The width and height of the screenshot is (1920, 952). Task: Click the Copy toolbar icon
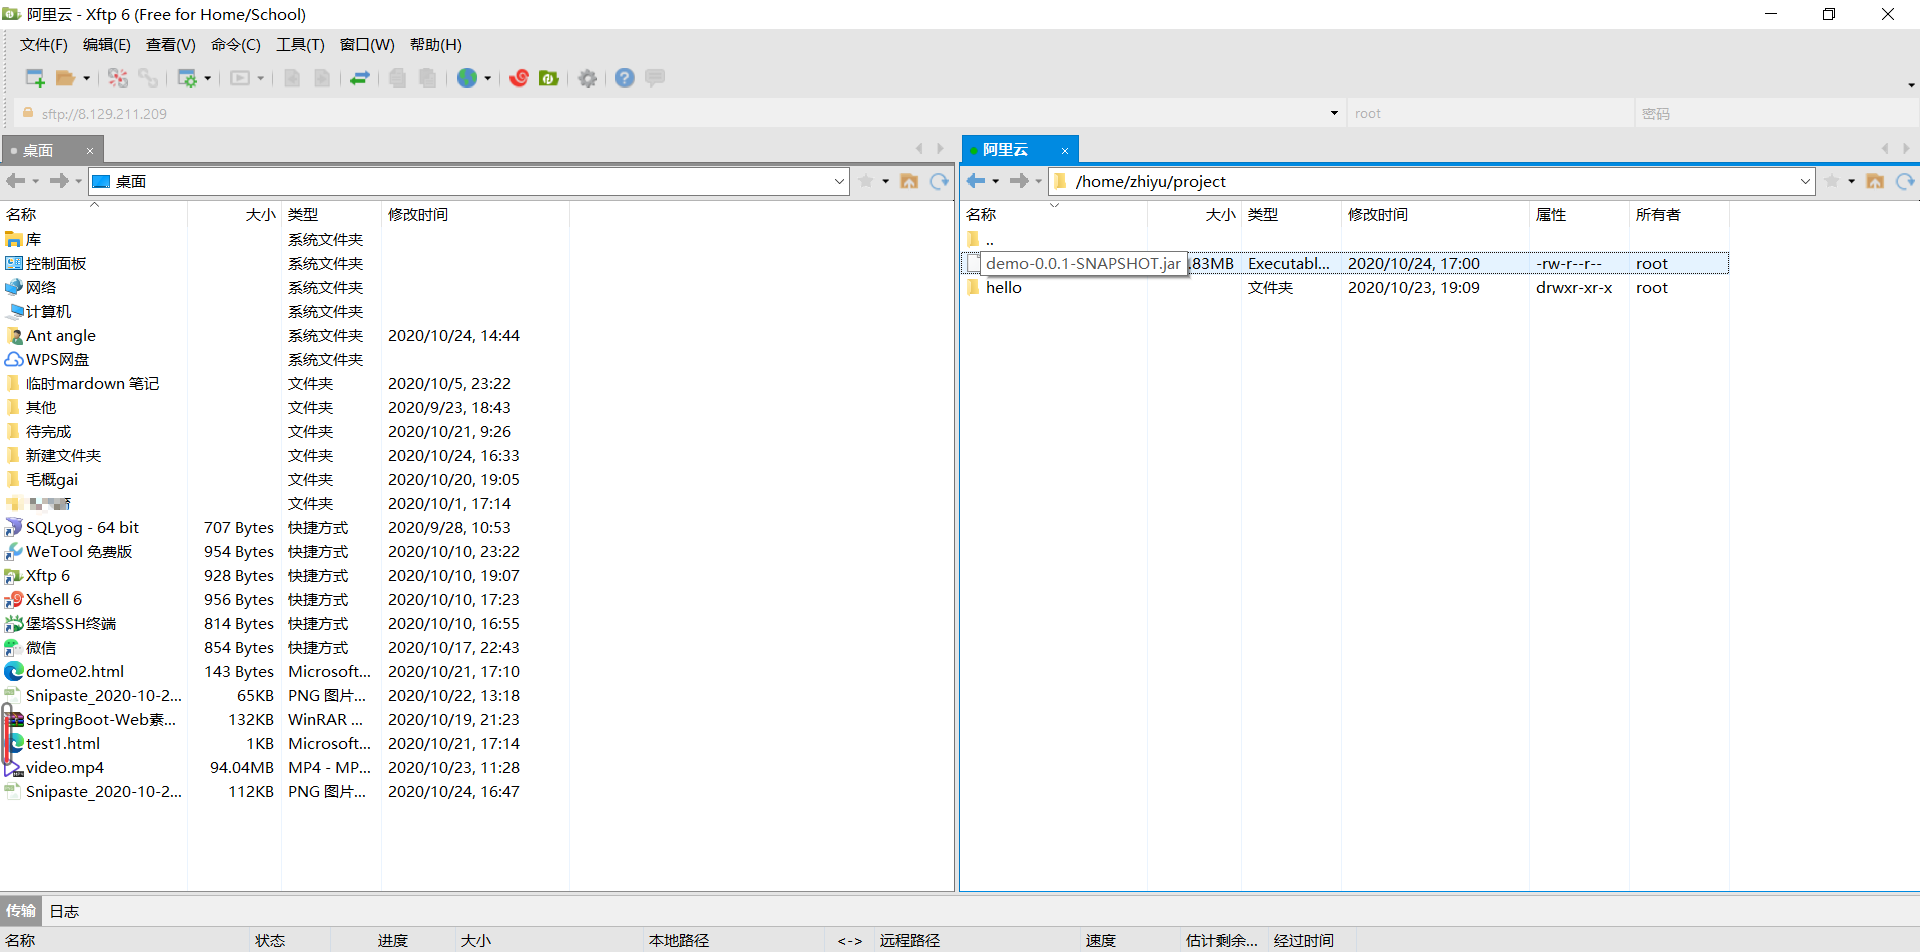point(397,78)
